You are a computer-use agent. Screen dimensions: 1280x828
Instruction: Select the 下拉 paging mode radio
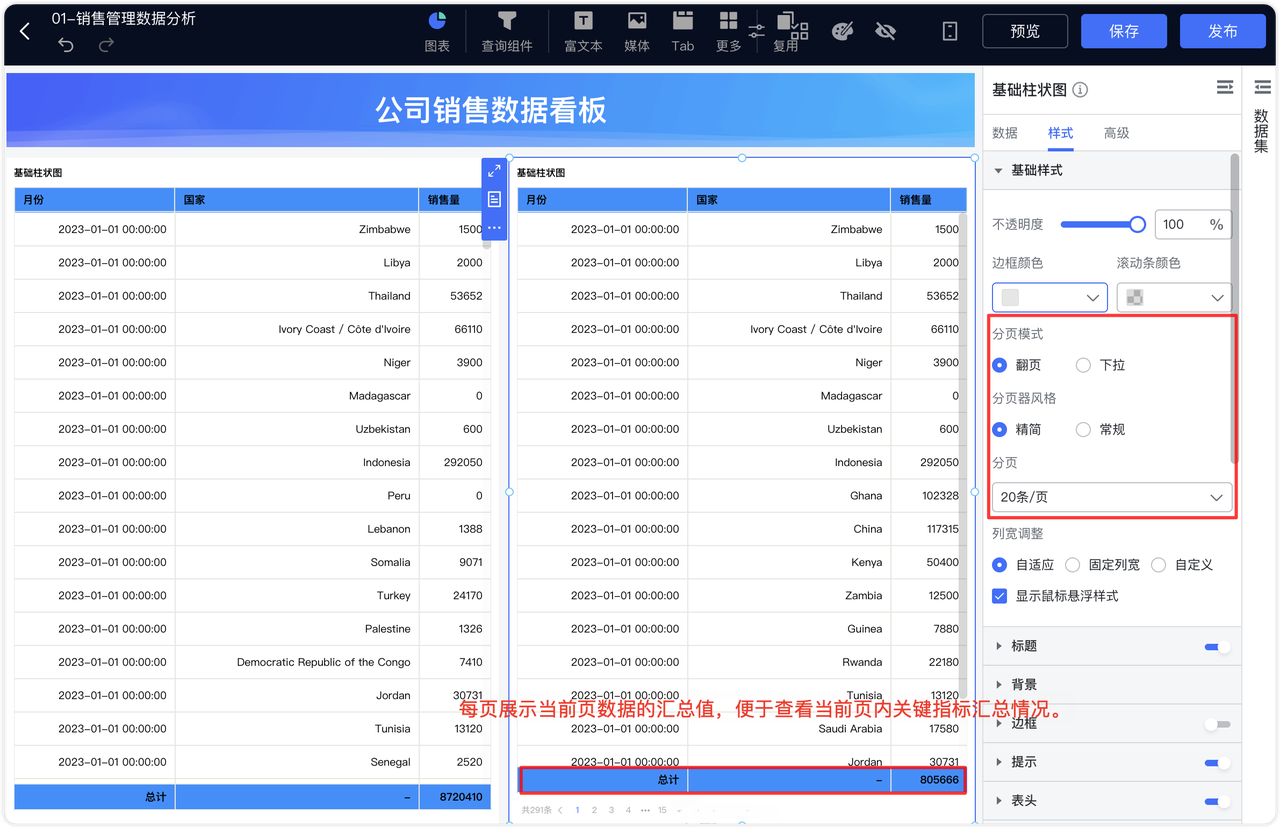[x=1083, y=365]
